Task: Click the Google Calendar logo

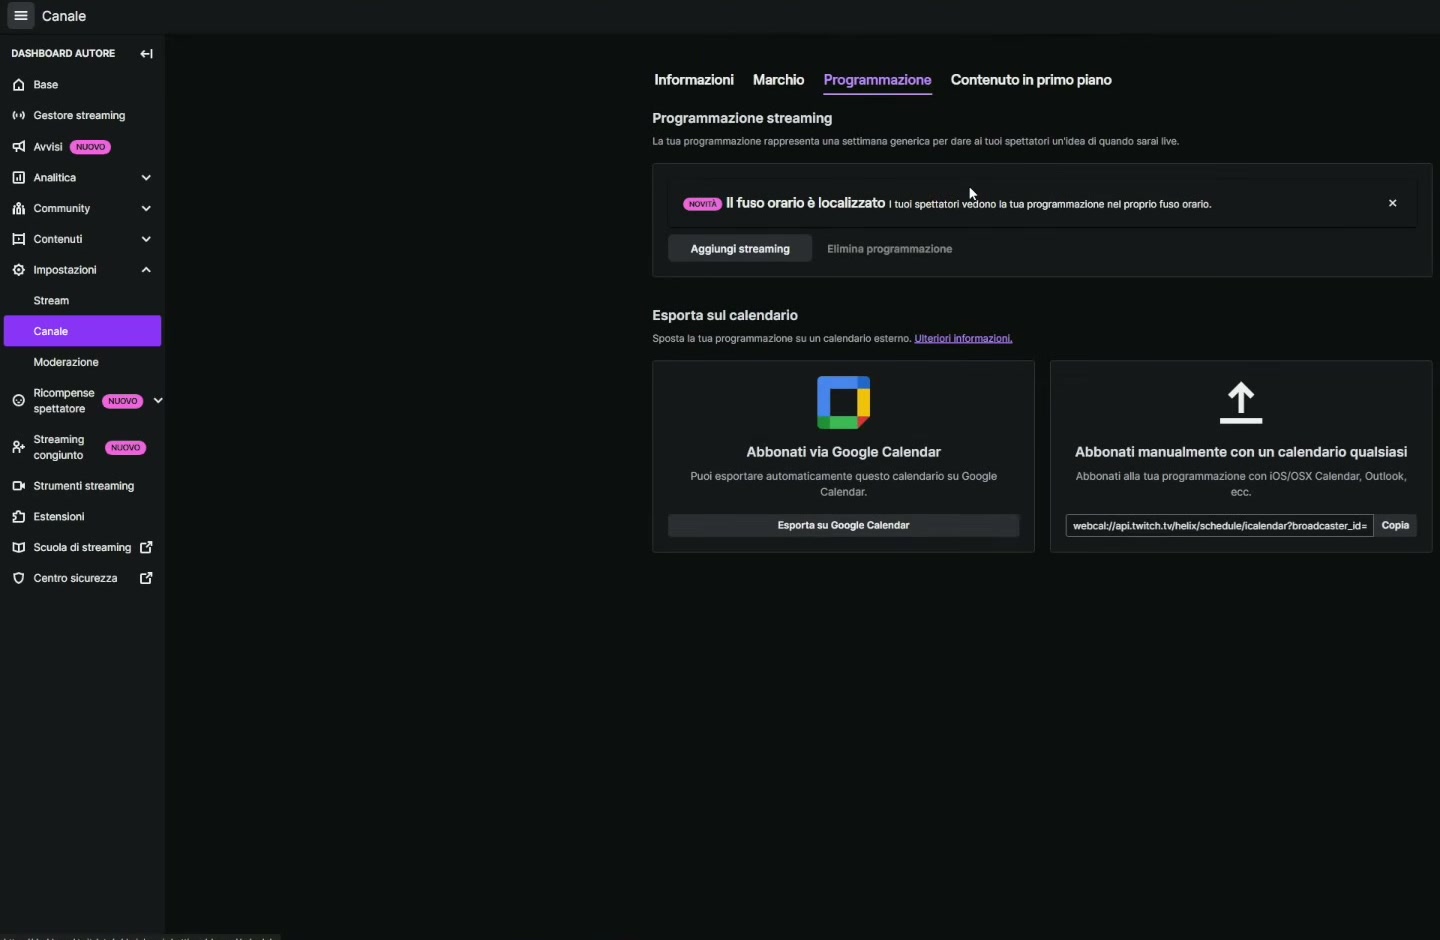Action: [843, 402]
